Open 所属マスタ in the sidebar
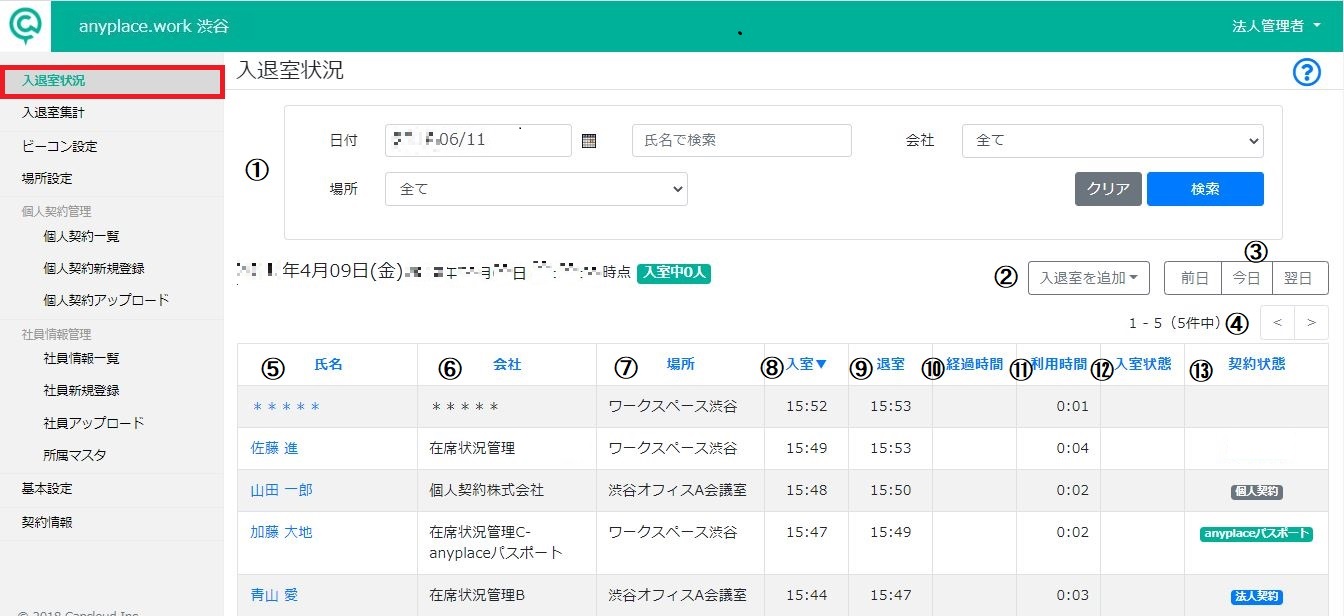1344x616 pixels. (x=75, y=455)
